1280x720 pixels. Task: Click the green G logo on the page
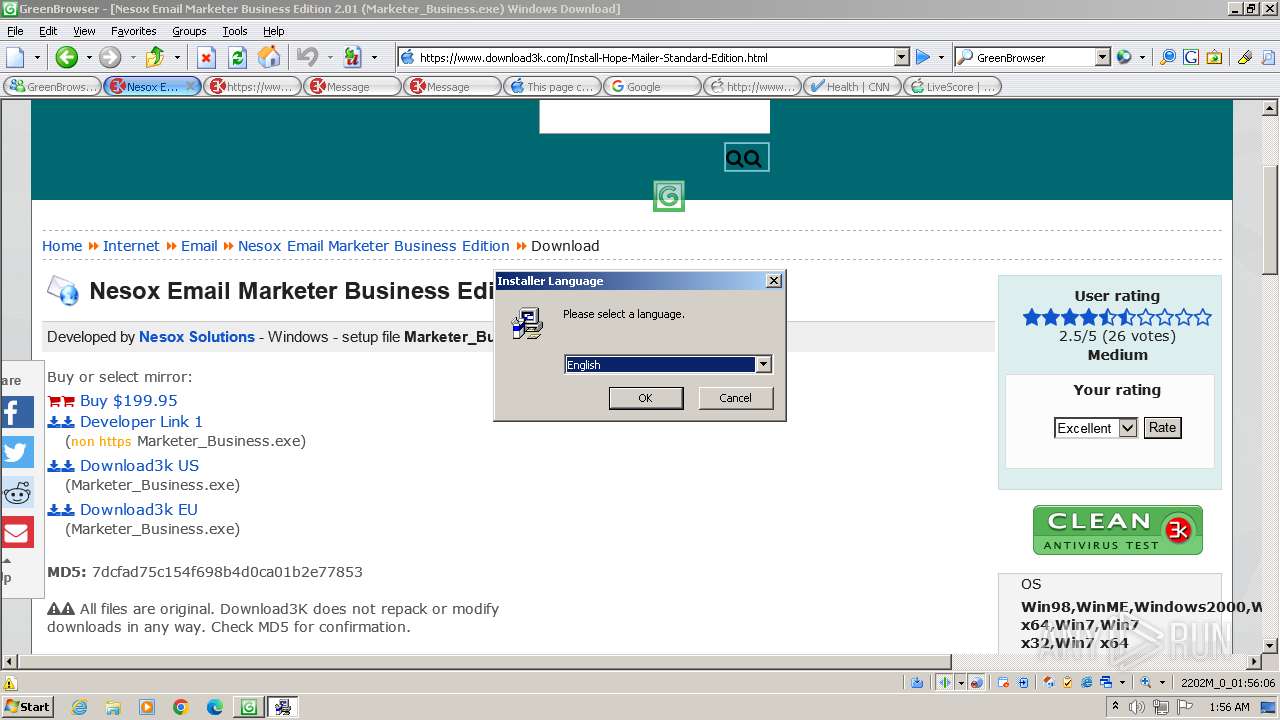669,196
